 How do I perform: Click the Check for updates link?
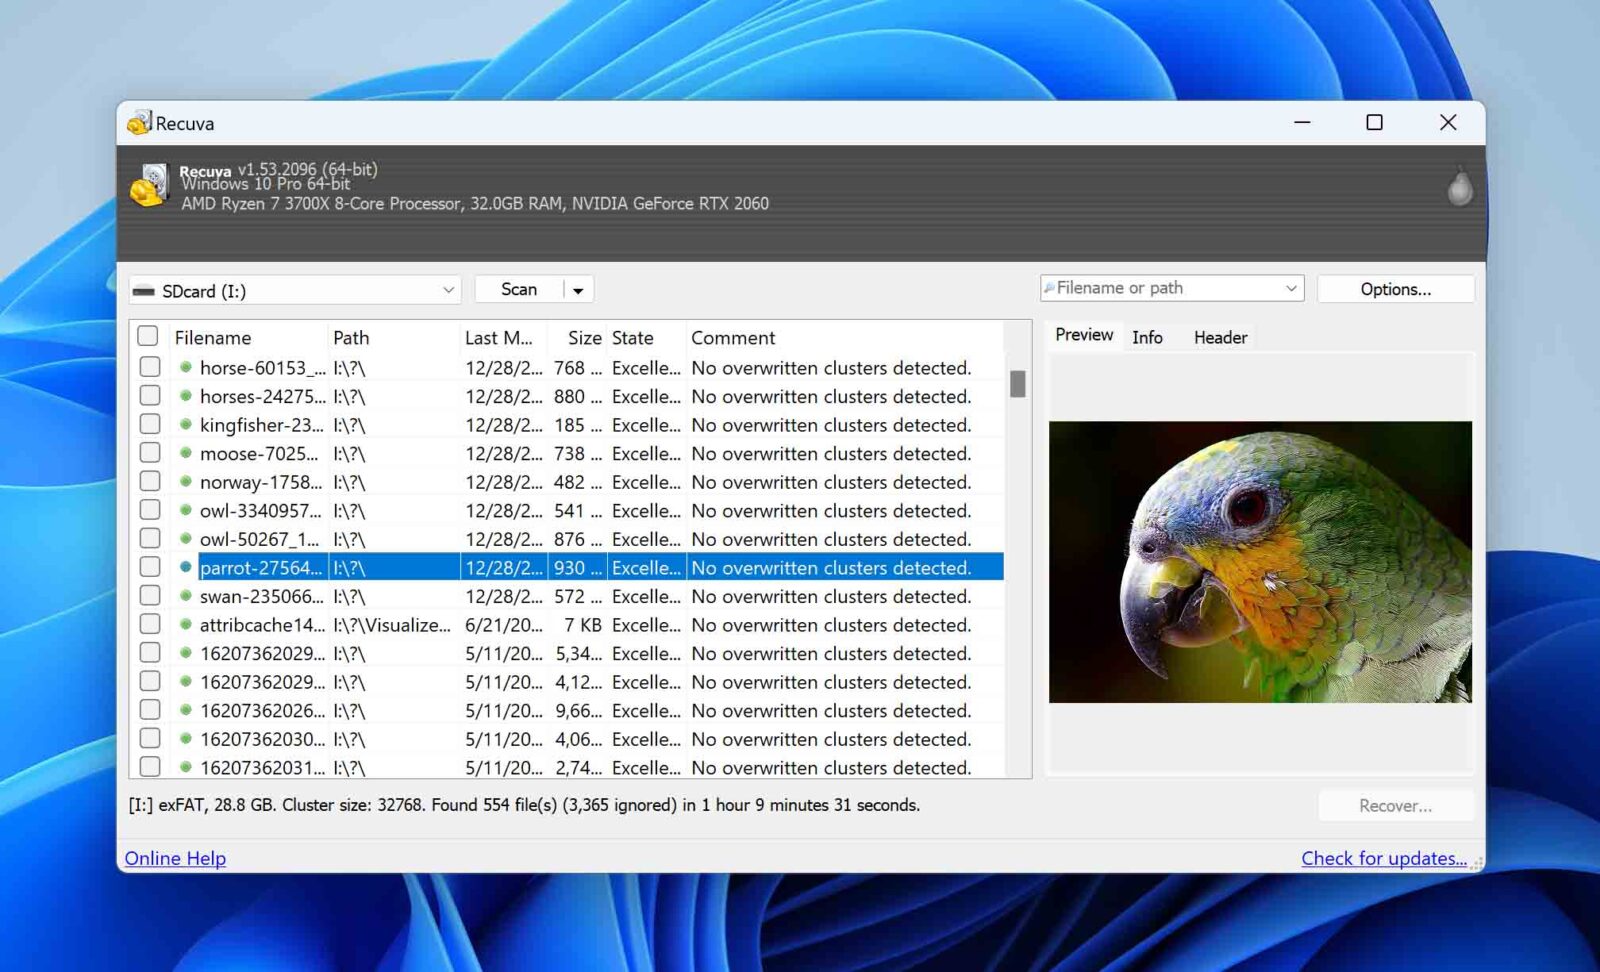tap(1382, 858)
